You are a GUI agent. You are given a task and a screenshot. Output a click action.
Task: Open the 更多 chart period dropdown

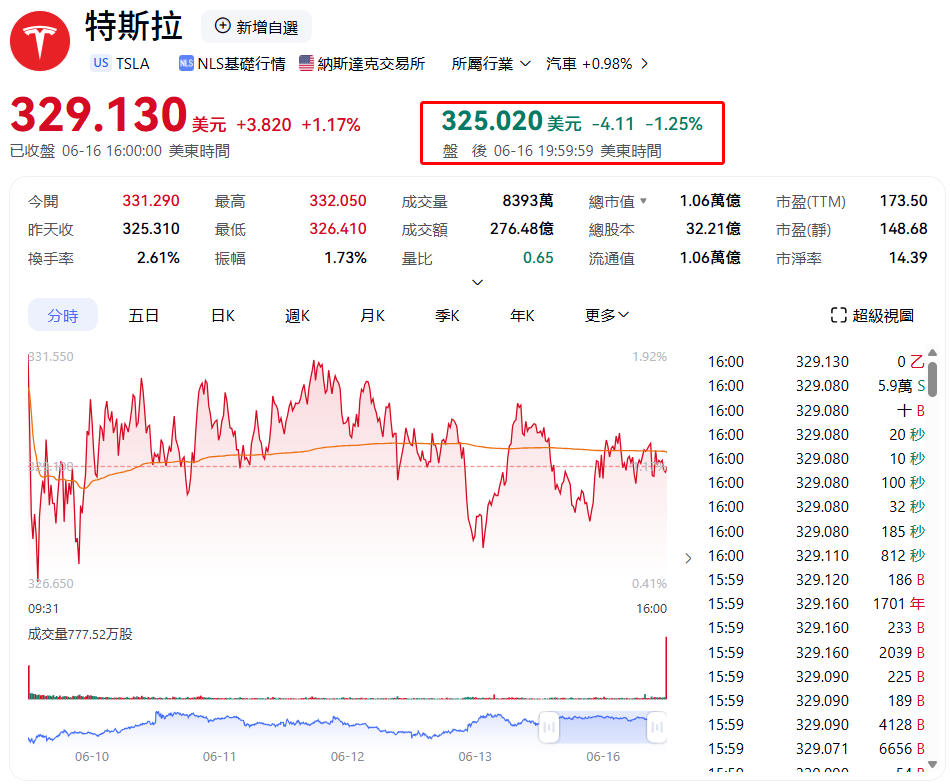click(606, 315)
